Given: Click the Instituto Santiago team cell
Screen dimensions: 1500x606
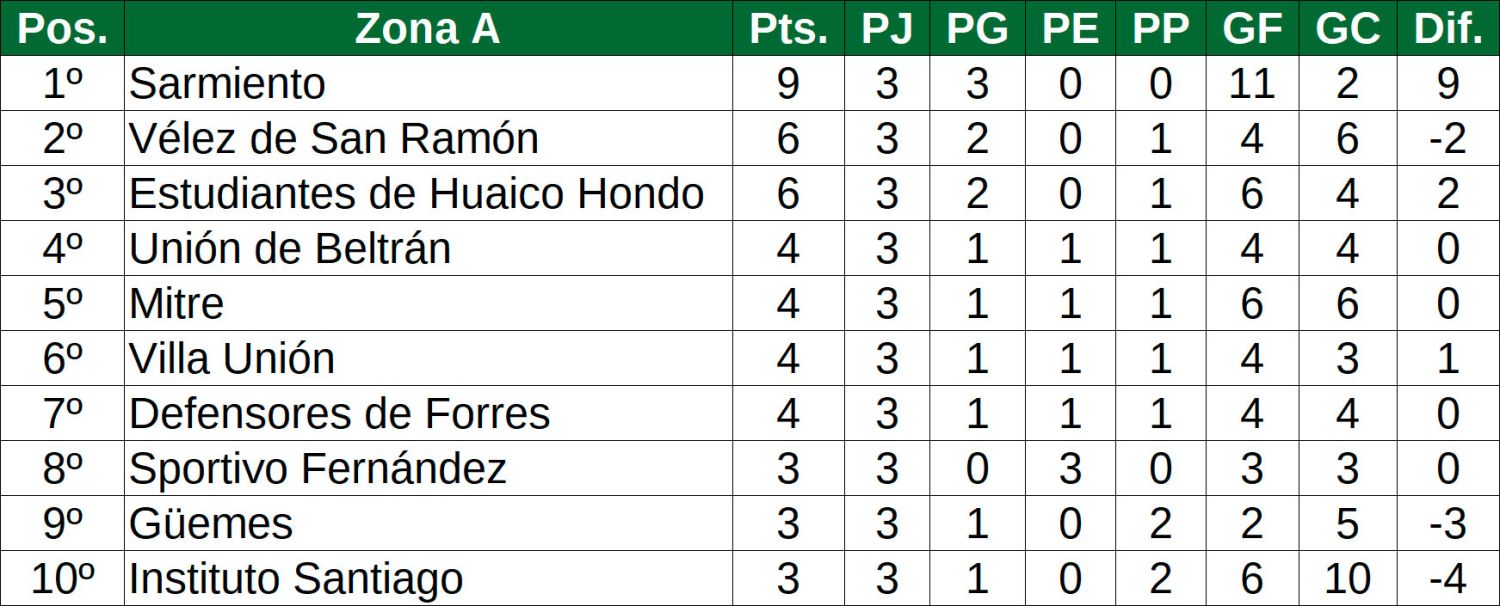Looking at the screenshot, I should click(x=296, y=579).
